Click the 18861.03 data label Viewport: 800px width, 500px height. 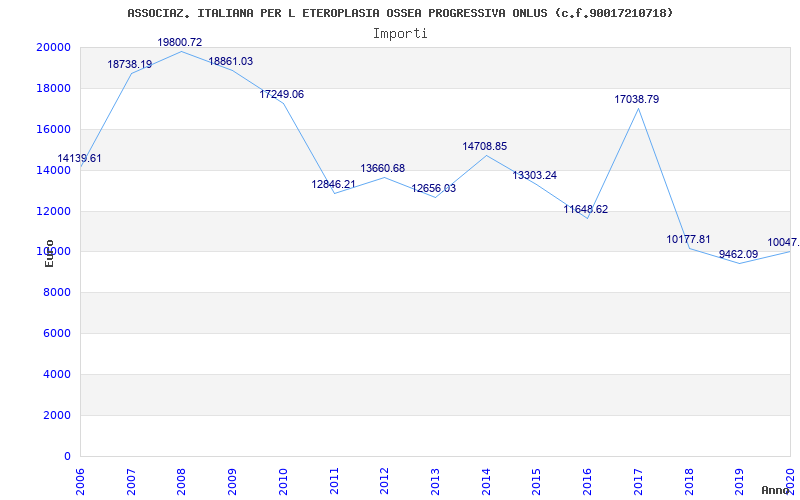coord(231,61)
